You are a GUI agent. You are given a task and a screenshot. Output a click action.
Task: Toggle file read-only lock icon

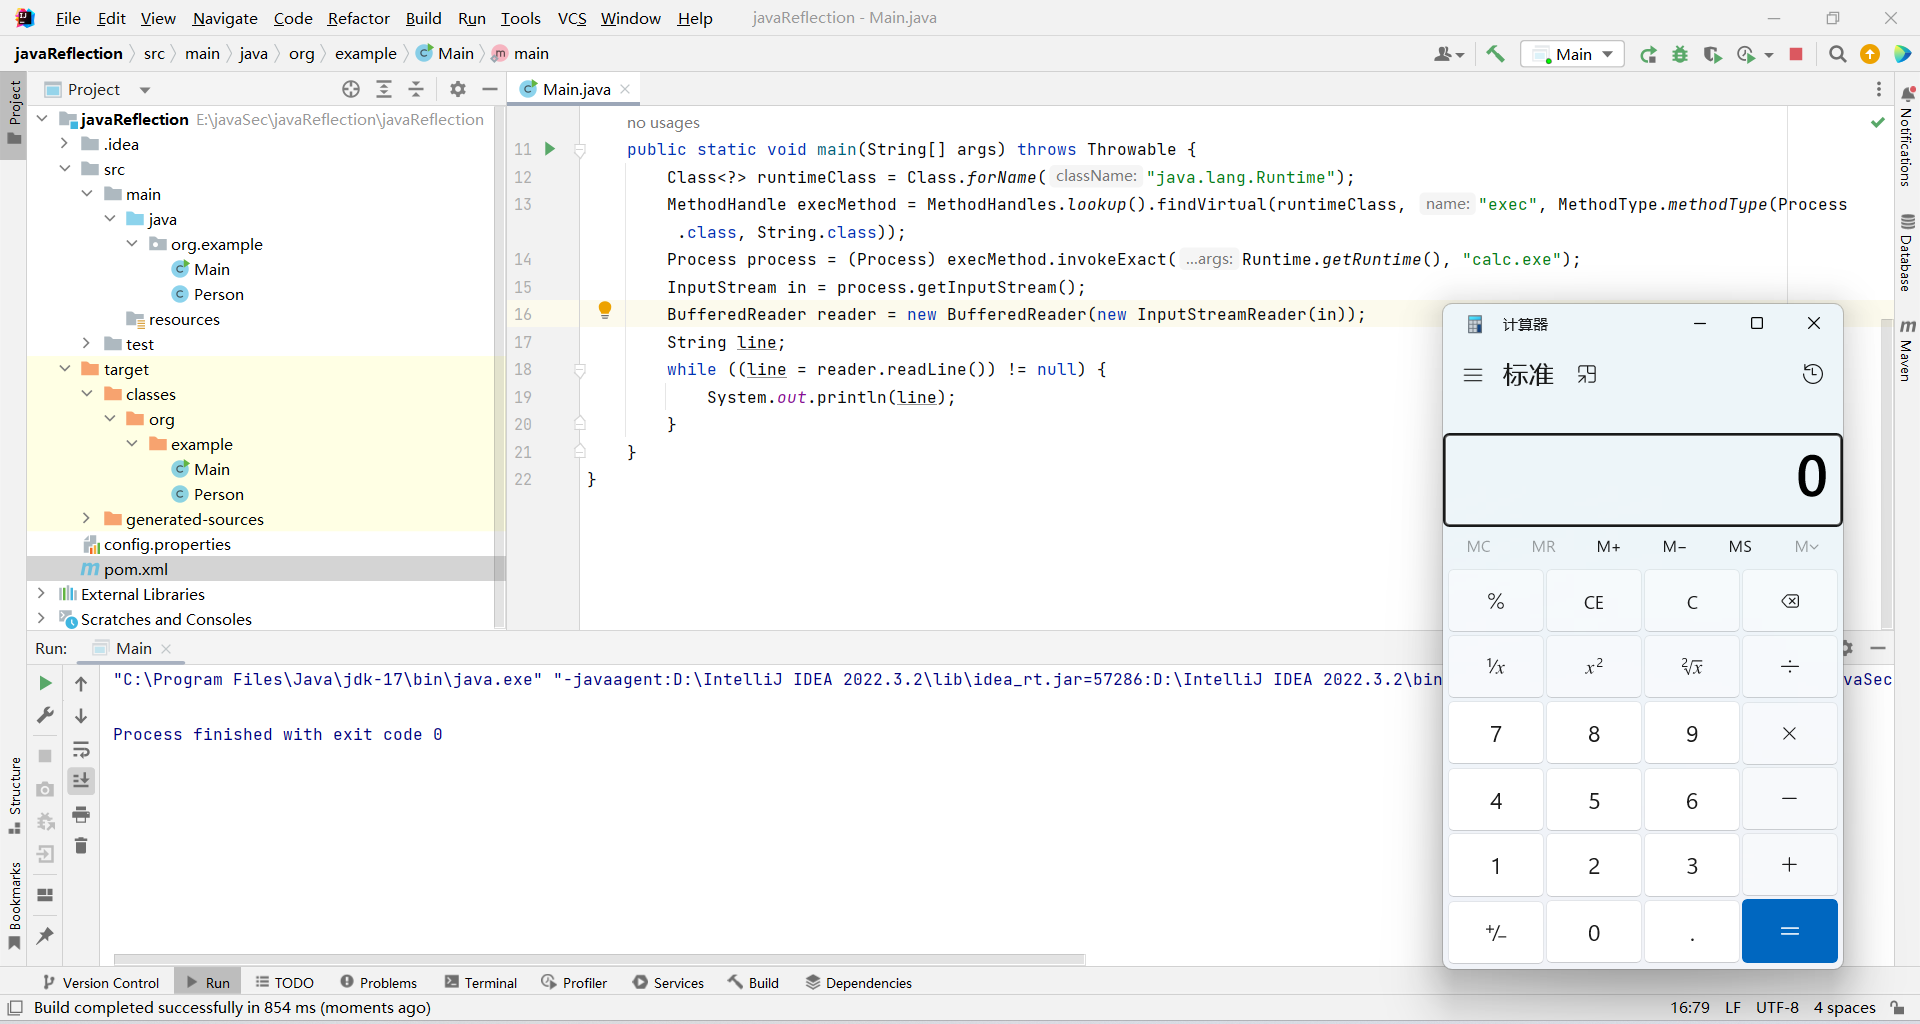[x=1897, y=1008]
